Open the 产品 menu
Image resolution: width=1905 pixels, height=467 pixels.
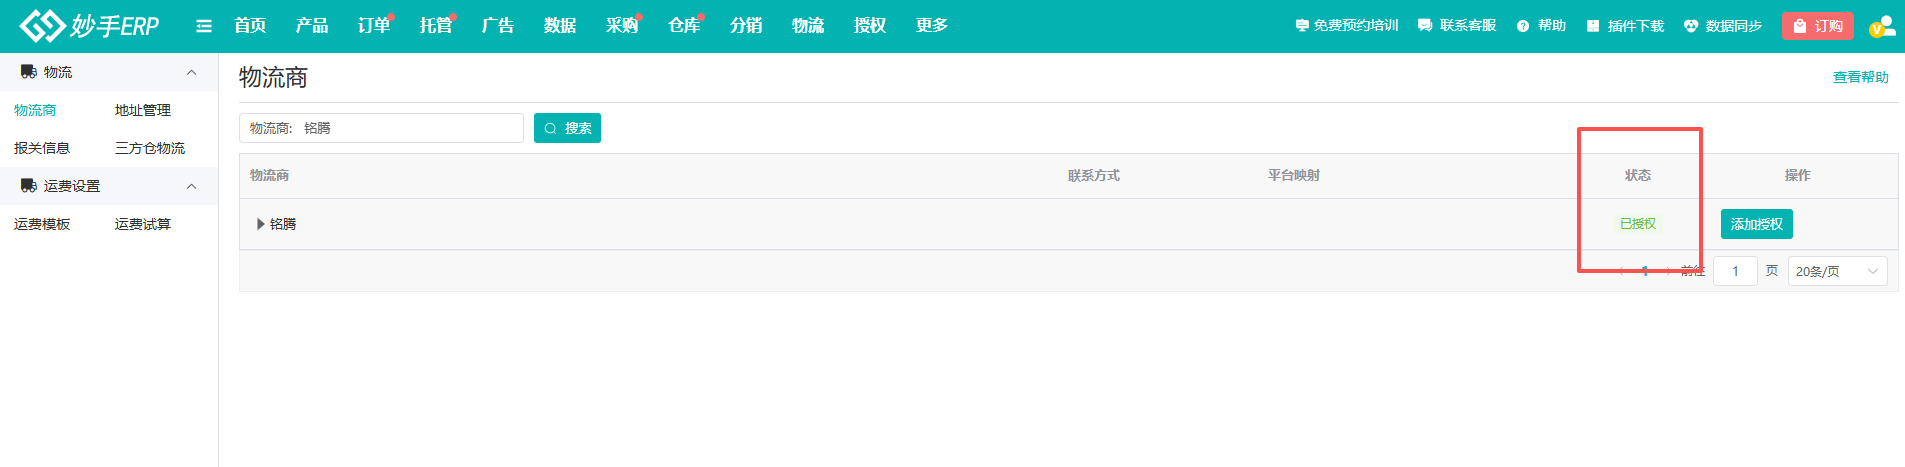[312, 26]
